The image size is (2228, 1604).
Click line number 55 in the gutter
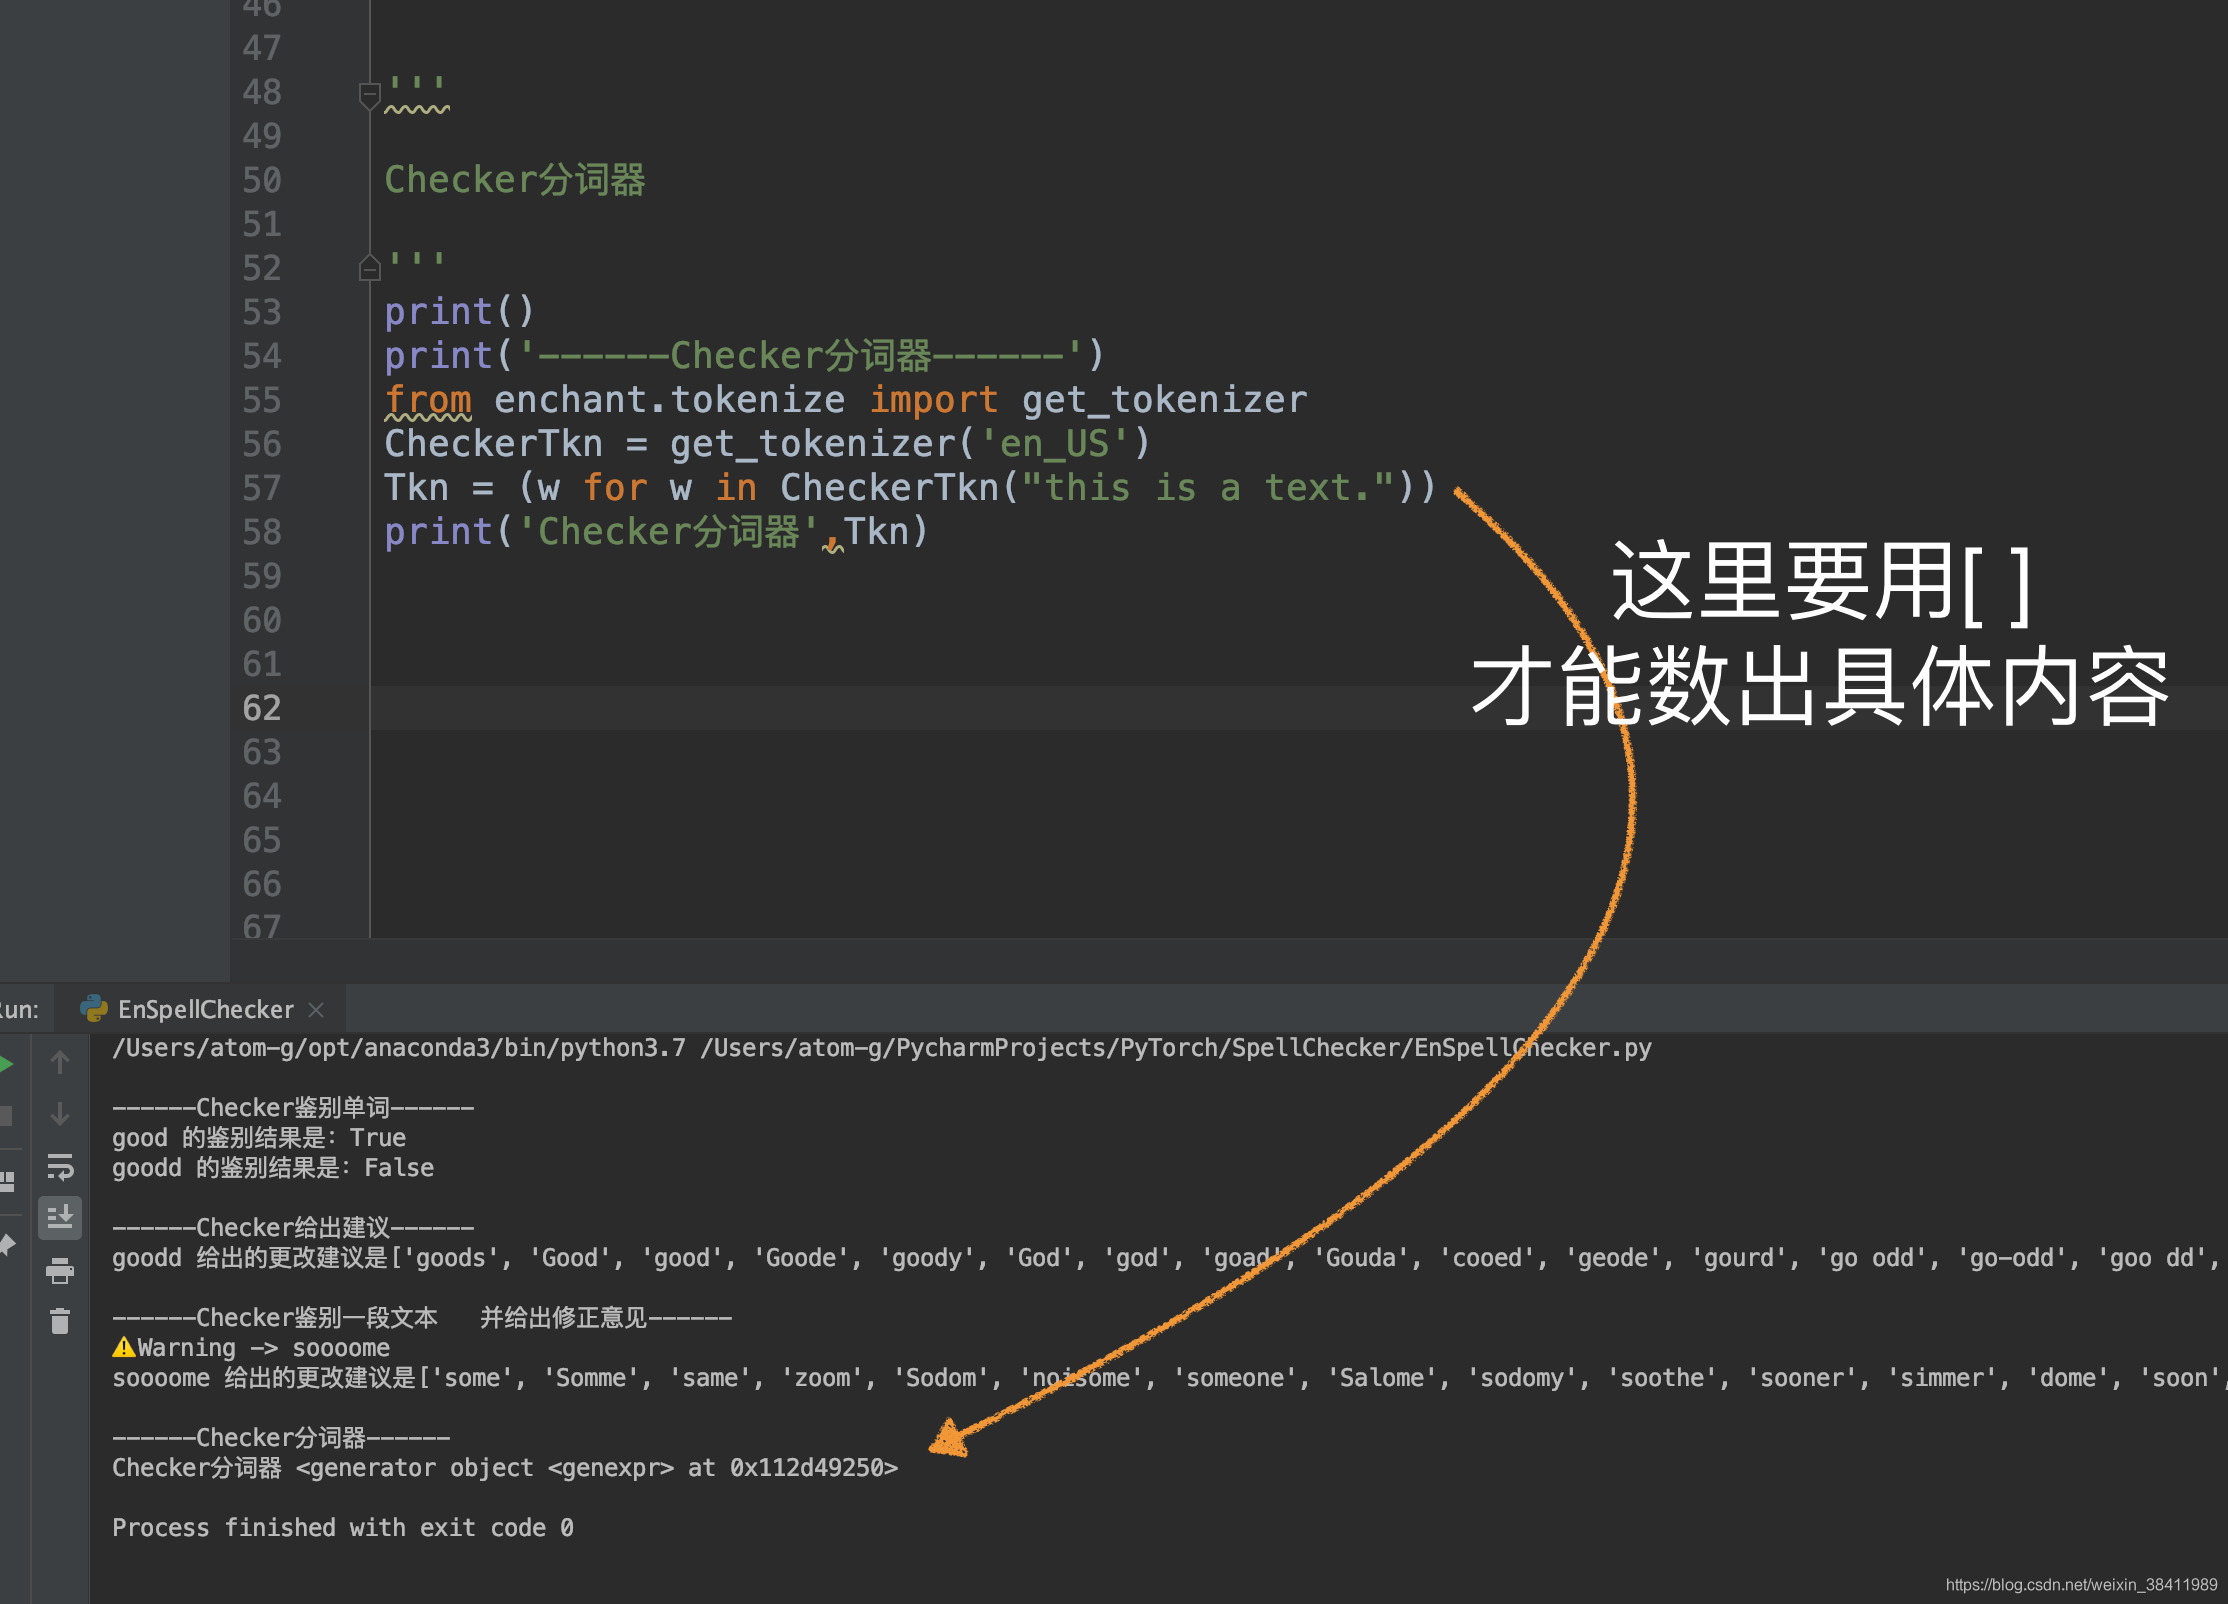[x=262, y=400]
